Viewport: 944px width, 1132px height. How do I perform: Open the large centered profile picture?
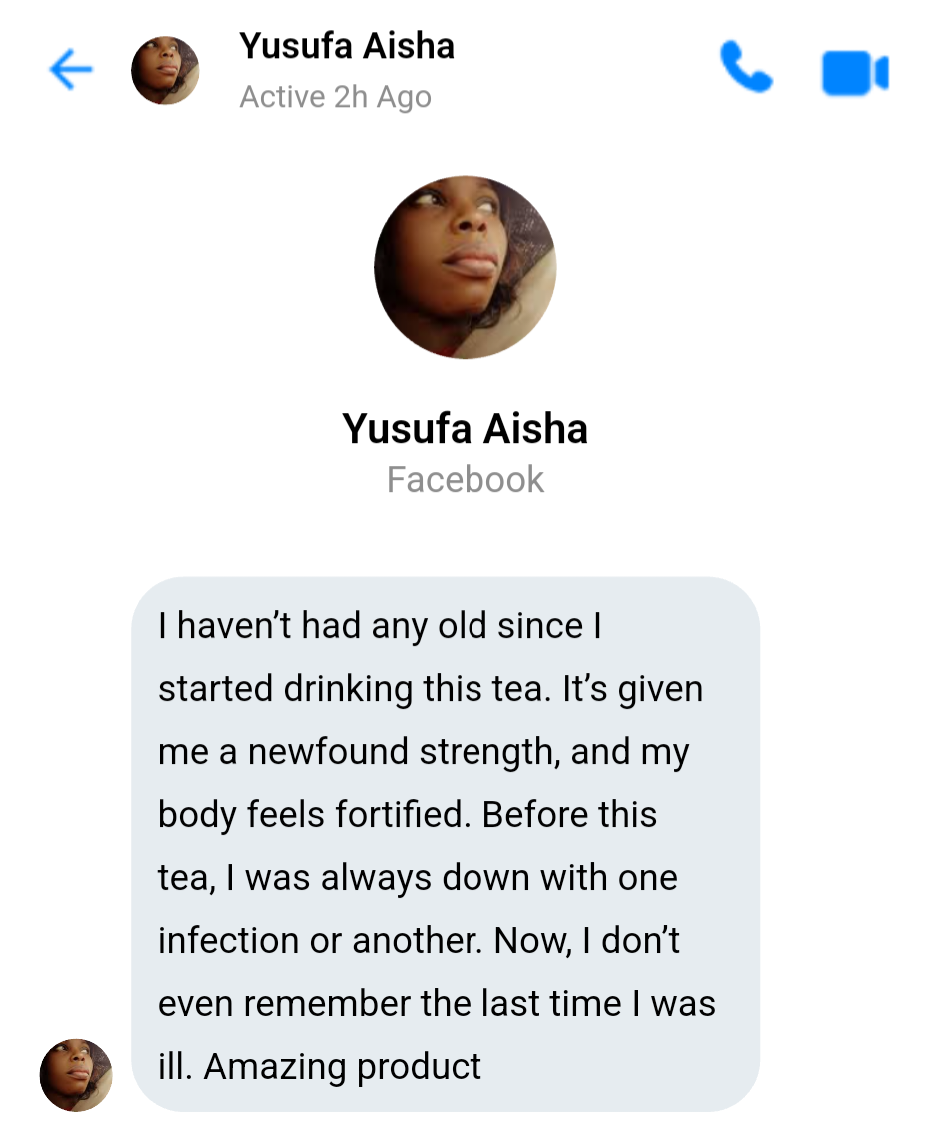click(465, 267)
